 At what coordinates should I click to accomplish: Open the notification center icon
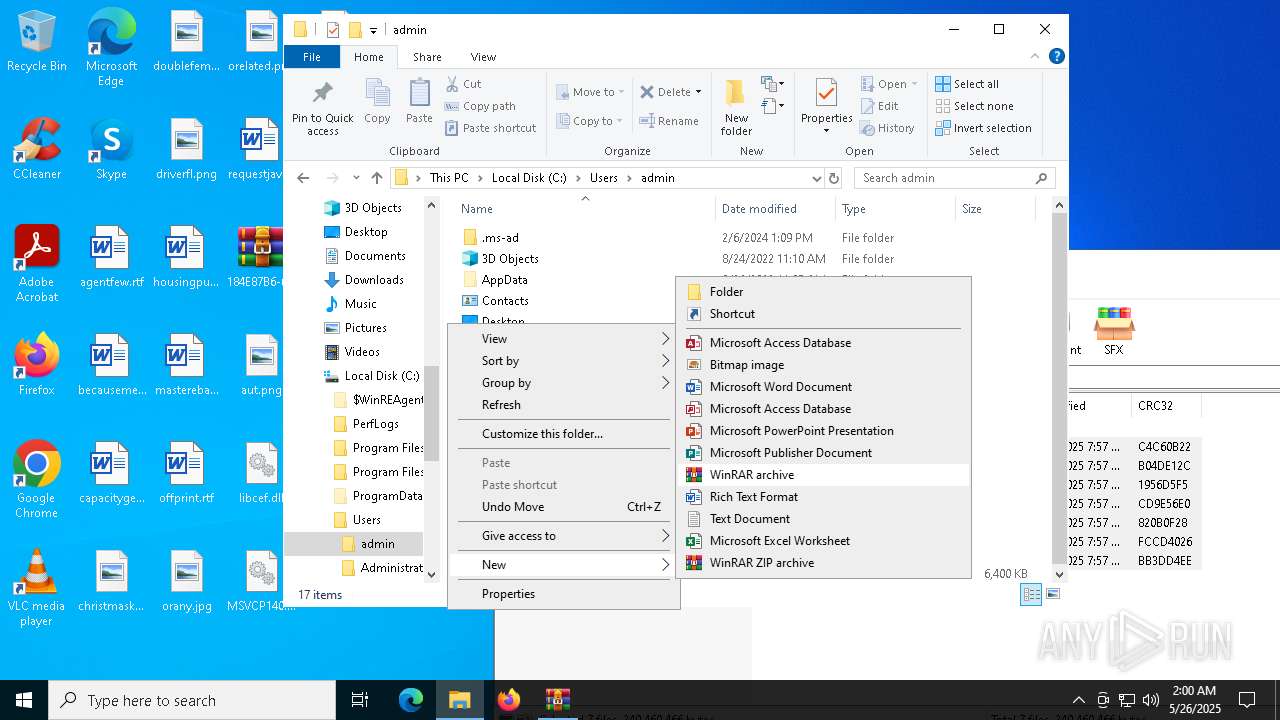tap(1247, 700)
